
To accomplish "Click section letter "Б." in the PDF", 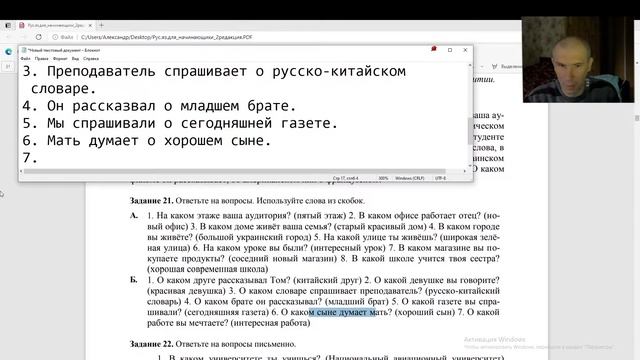I will click(134, 280).
